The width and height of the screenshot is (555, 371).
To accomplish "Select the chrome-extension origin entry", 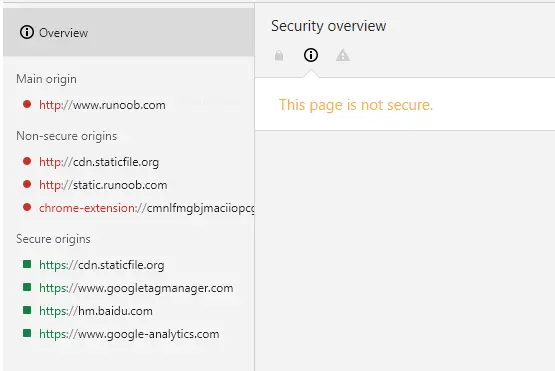I will [147, 208].
